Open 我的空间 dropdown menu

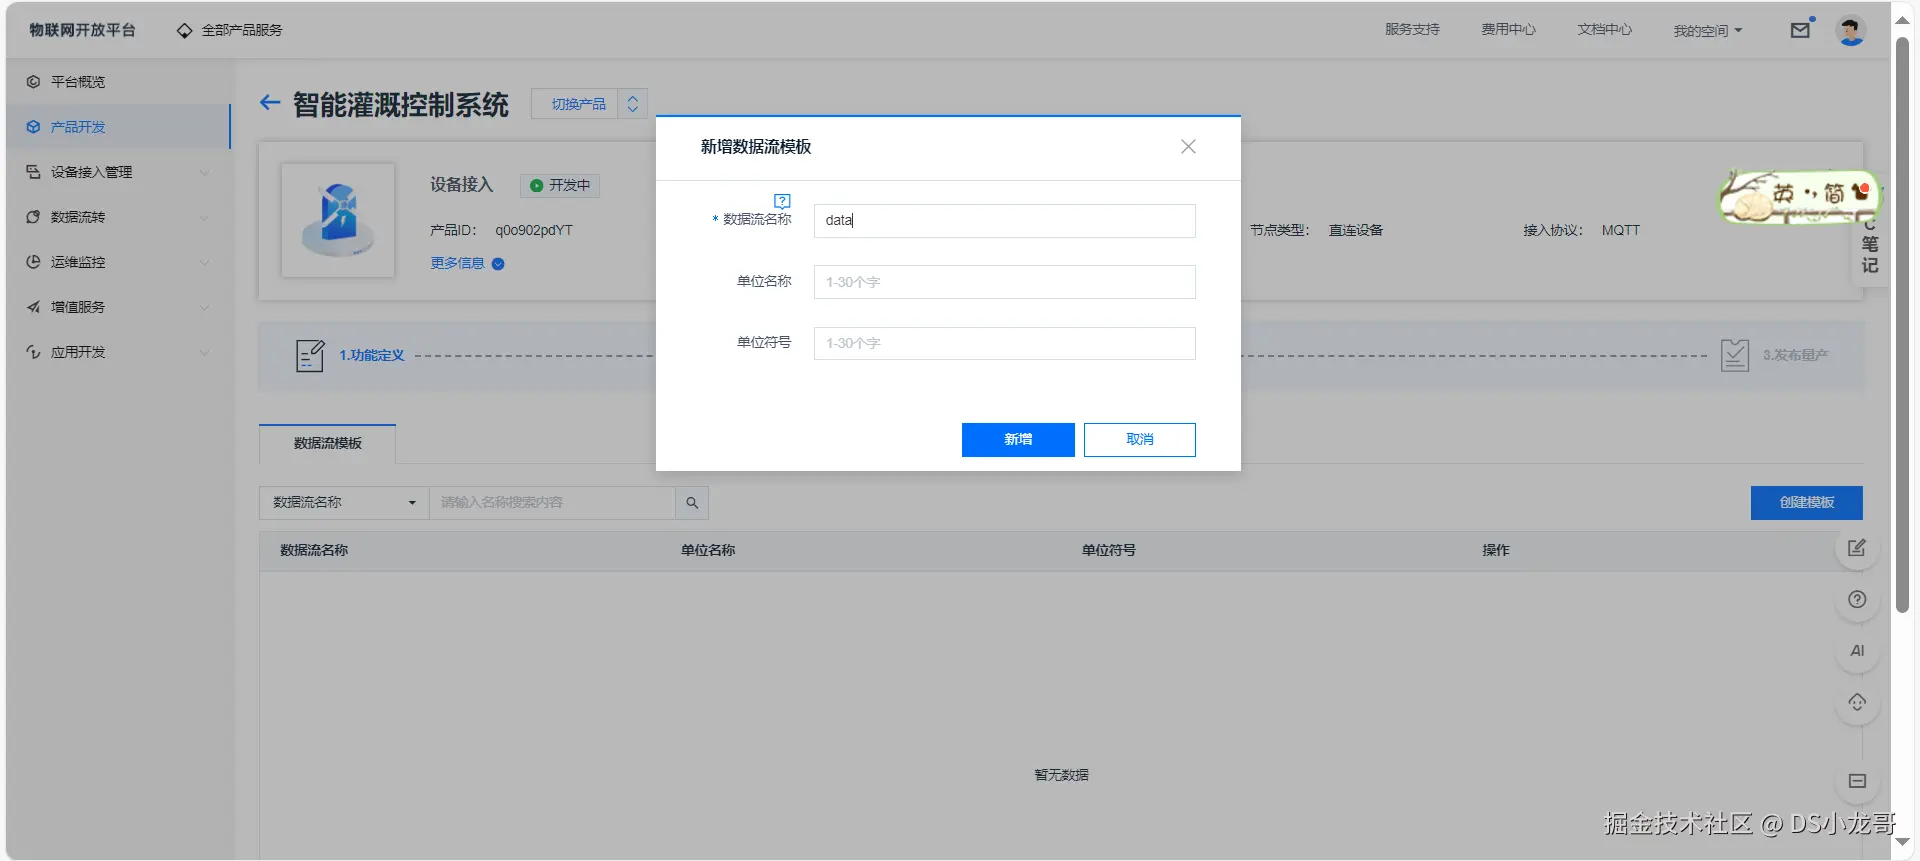click(x=1708, y=31)
